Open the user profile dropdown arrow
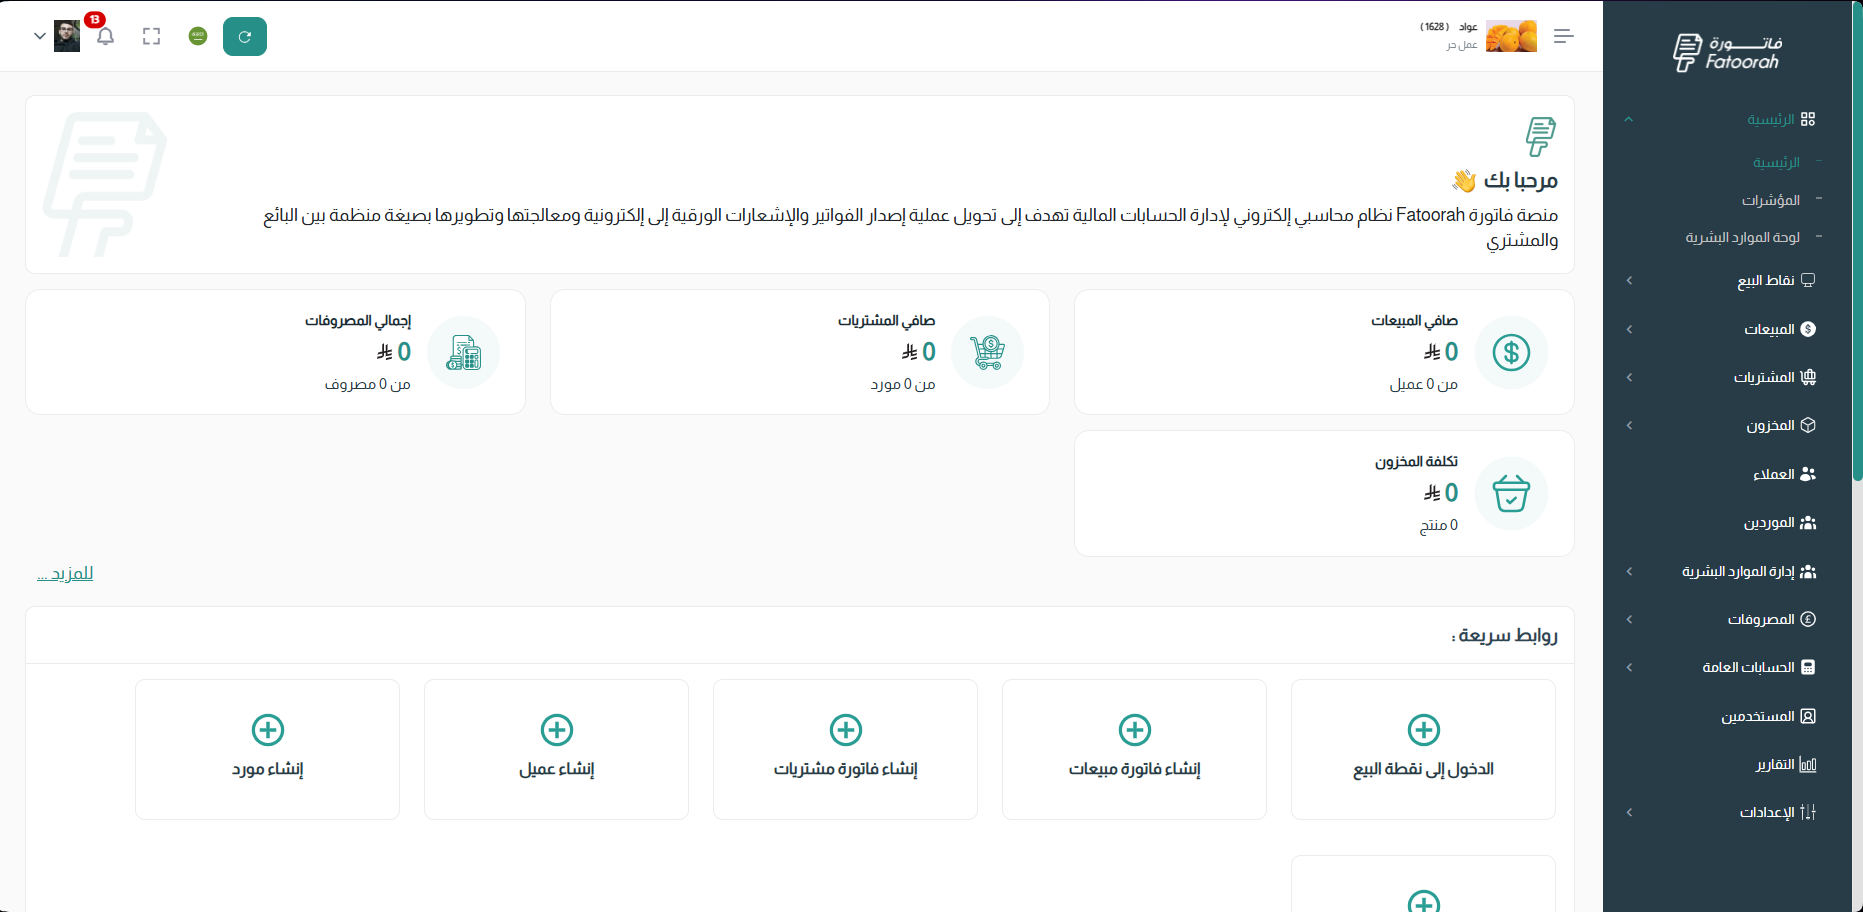 tap(40, 37)
